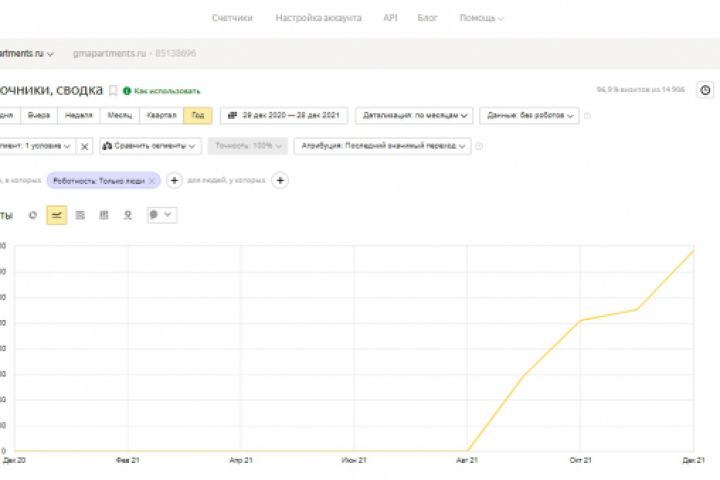
Task: Click the help icon next to Данные: без роботов
Action: (587, 116)
